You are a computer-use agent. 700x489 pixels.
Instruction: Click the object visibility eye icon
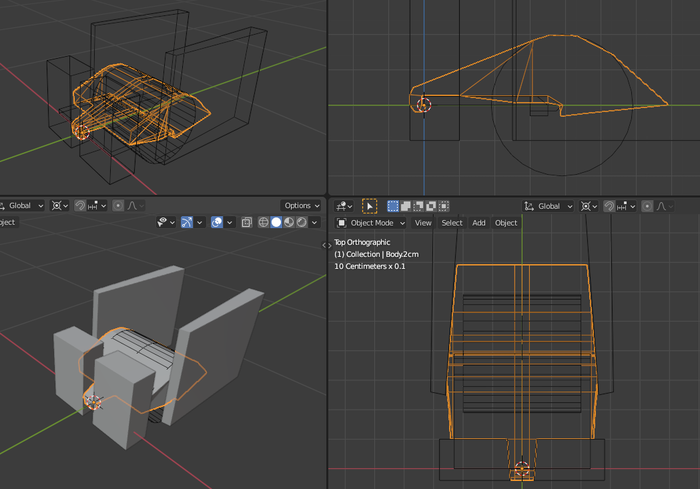[x=163, y=222]
